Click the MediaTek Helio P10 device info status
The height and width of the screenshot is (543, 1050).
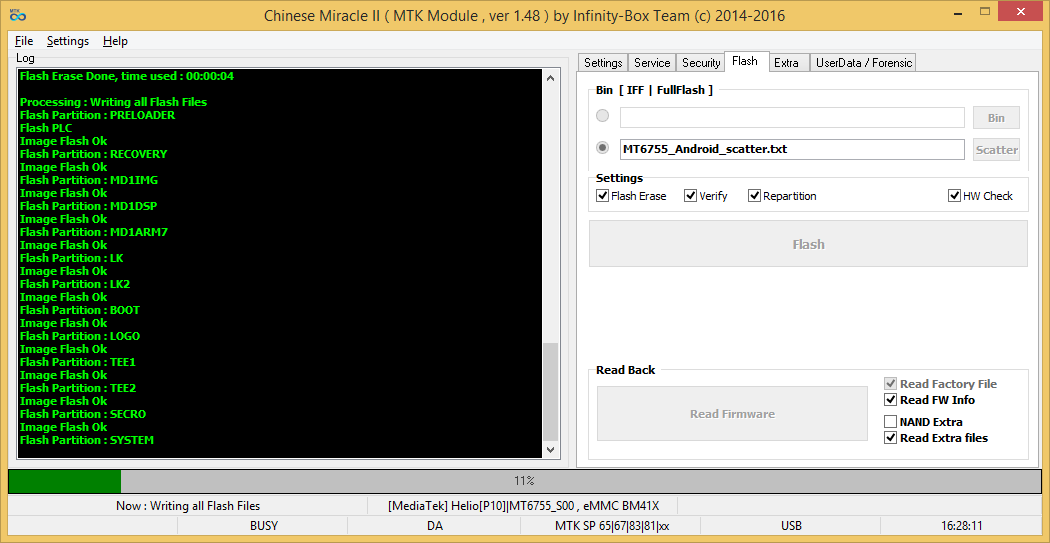[523, 506]
